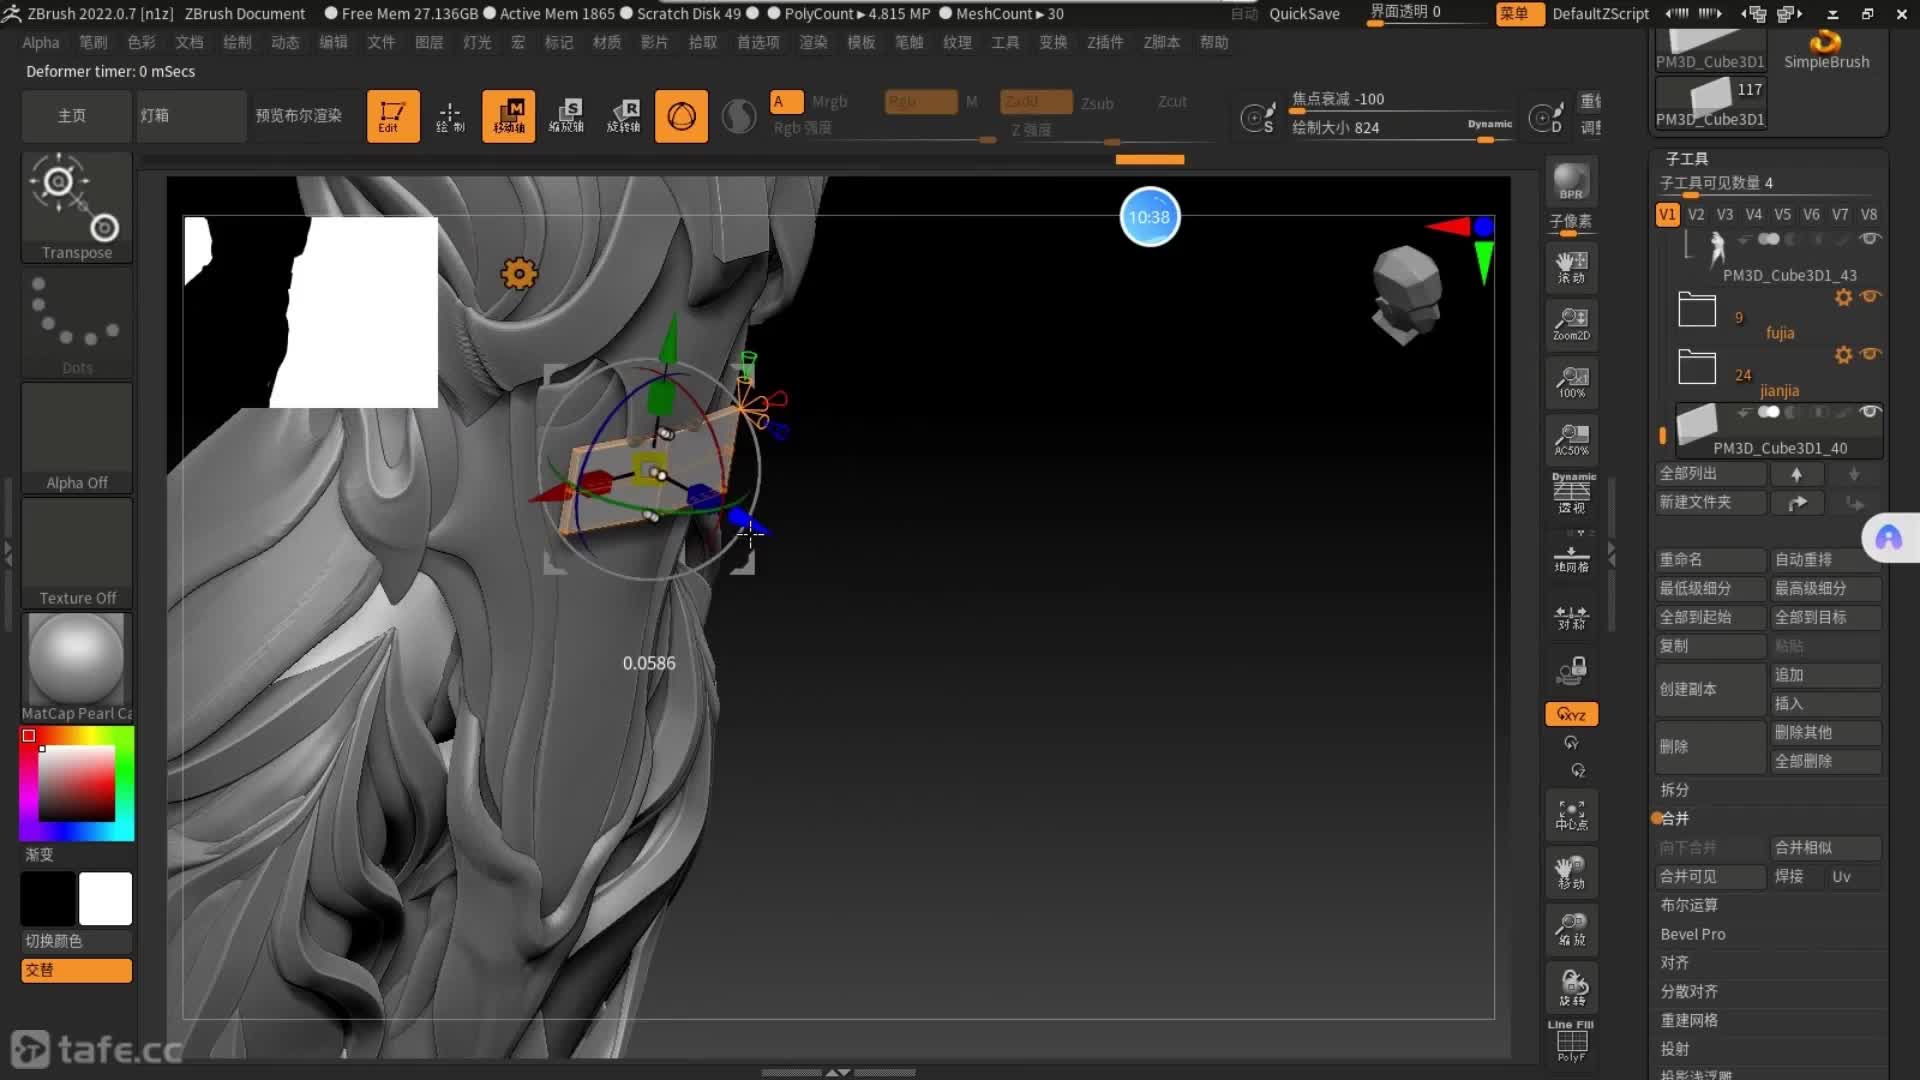Screen dimensions: 1920x1080
Task: Open the Alpha menu
Action: [41, 42]
